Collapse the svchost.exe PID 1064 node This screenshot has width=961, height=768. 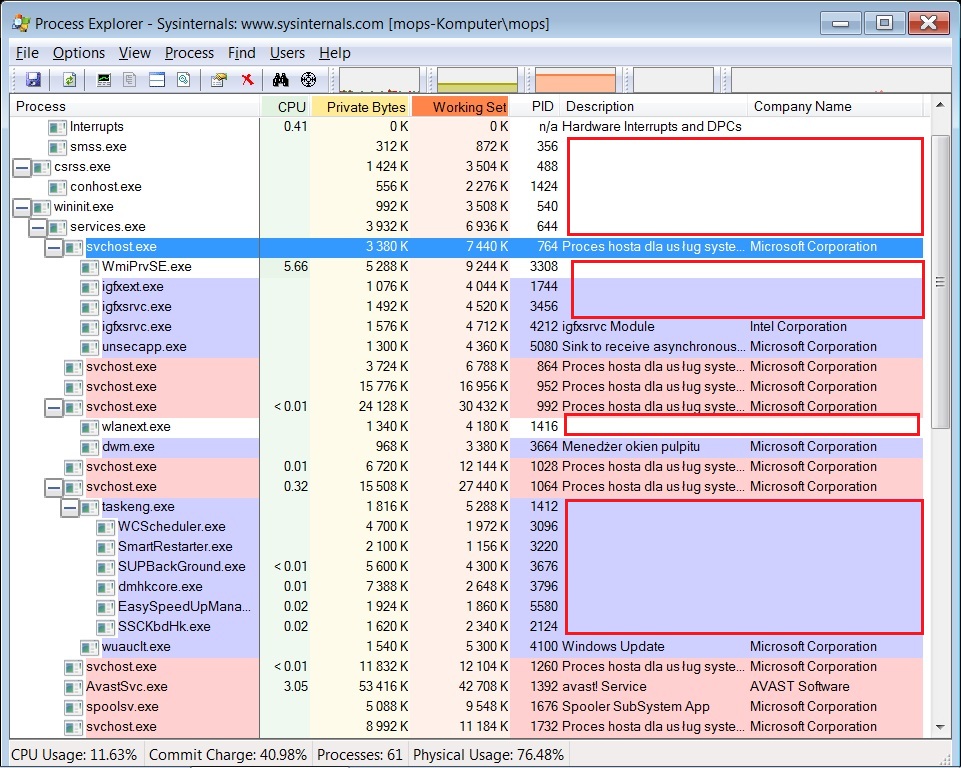54,487
